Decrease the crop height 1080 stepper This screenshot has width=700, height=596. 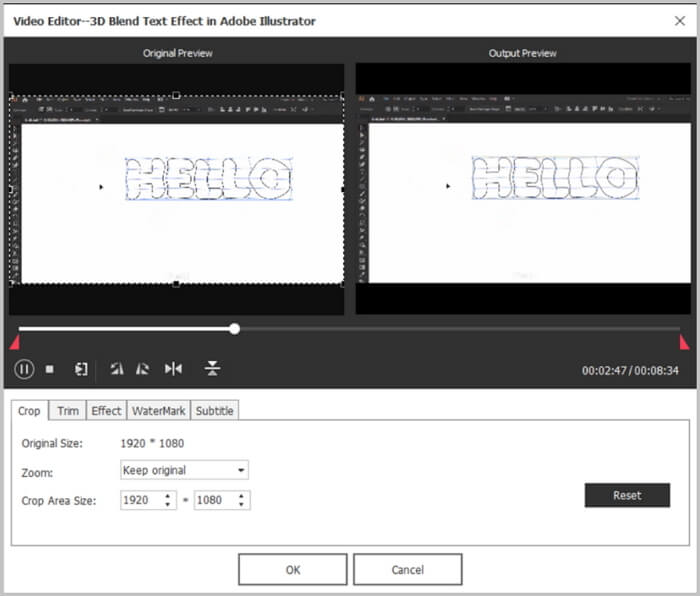(243, 504)
